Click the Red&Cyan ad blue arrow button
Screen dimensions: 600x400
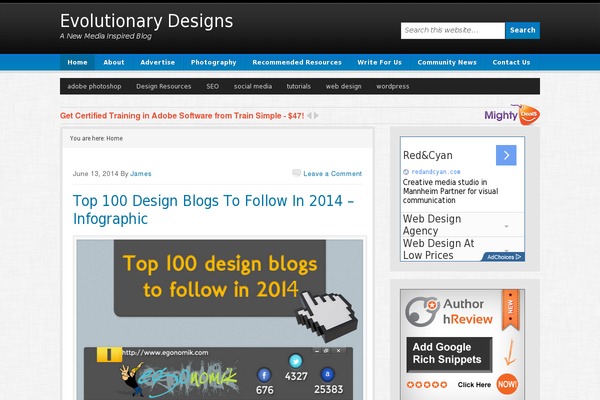[x=506, y=155]
